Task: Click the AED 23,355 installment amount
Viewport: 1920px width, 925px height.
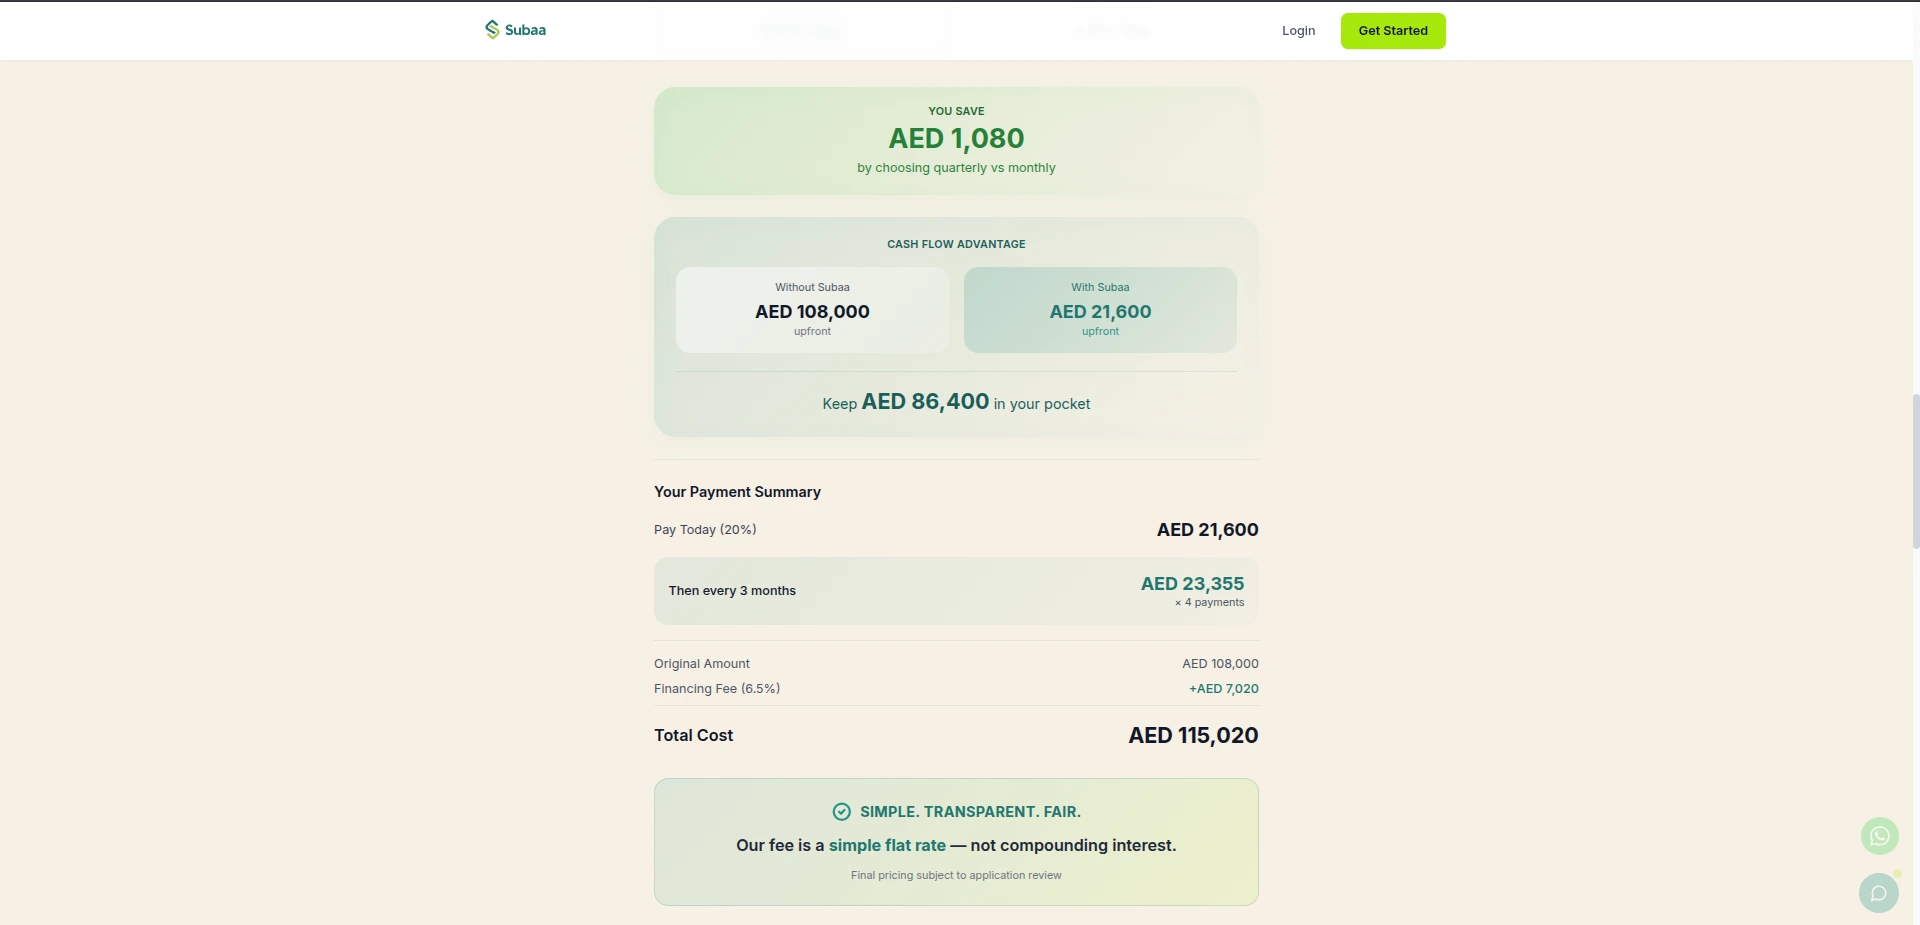Action: (1192, 584)
